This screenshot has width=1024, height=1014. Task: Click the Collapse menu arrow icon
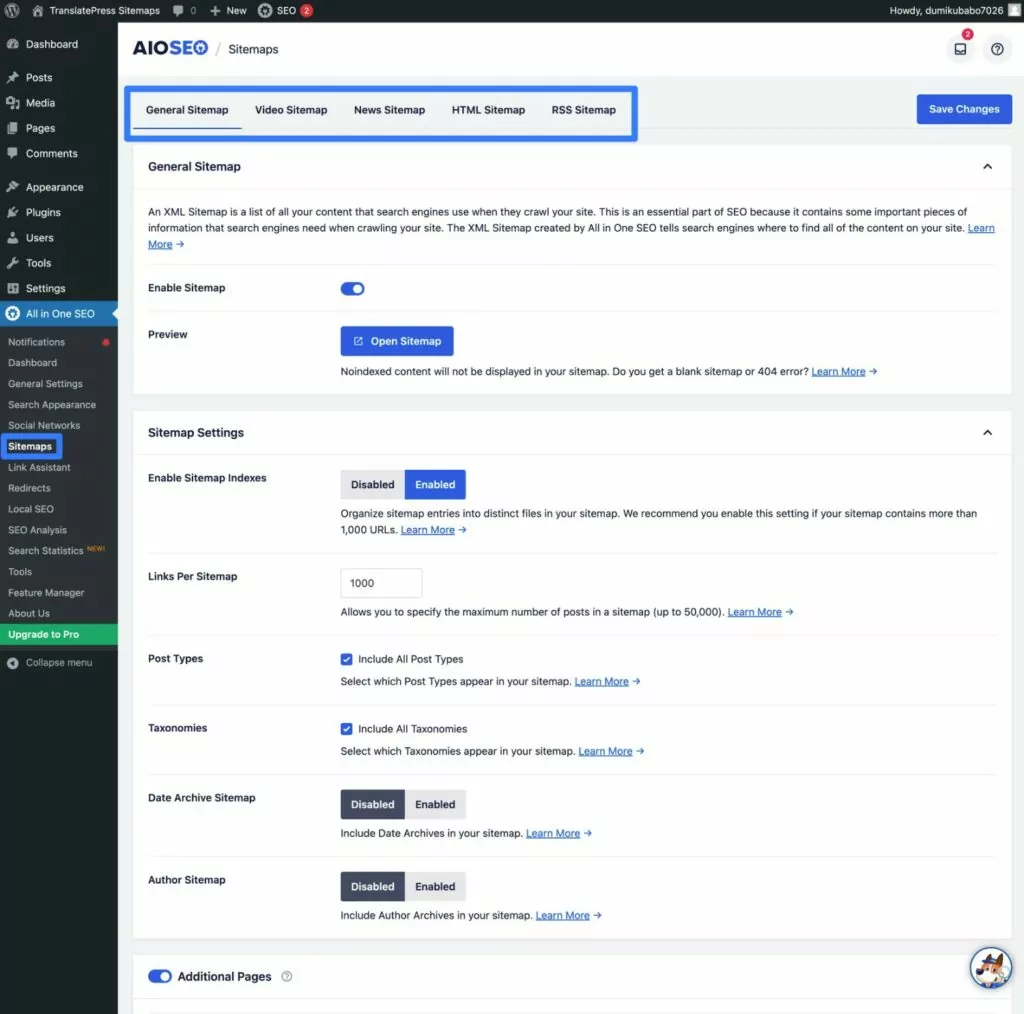pos(12,663)
